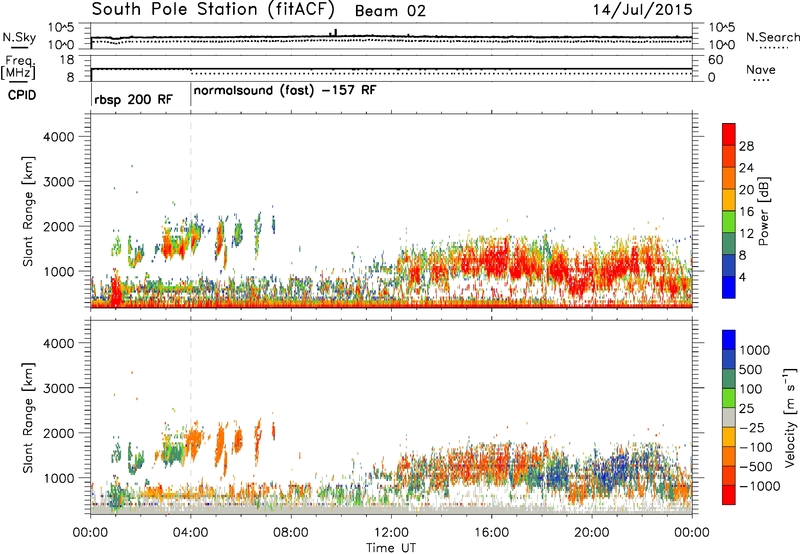Click 'Slant Range [km]' label of power panel
800x554 pixels.
(28, 211)
